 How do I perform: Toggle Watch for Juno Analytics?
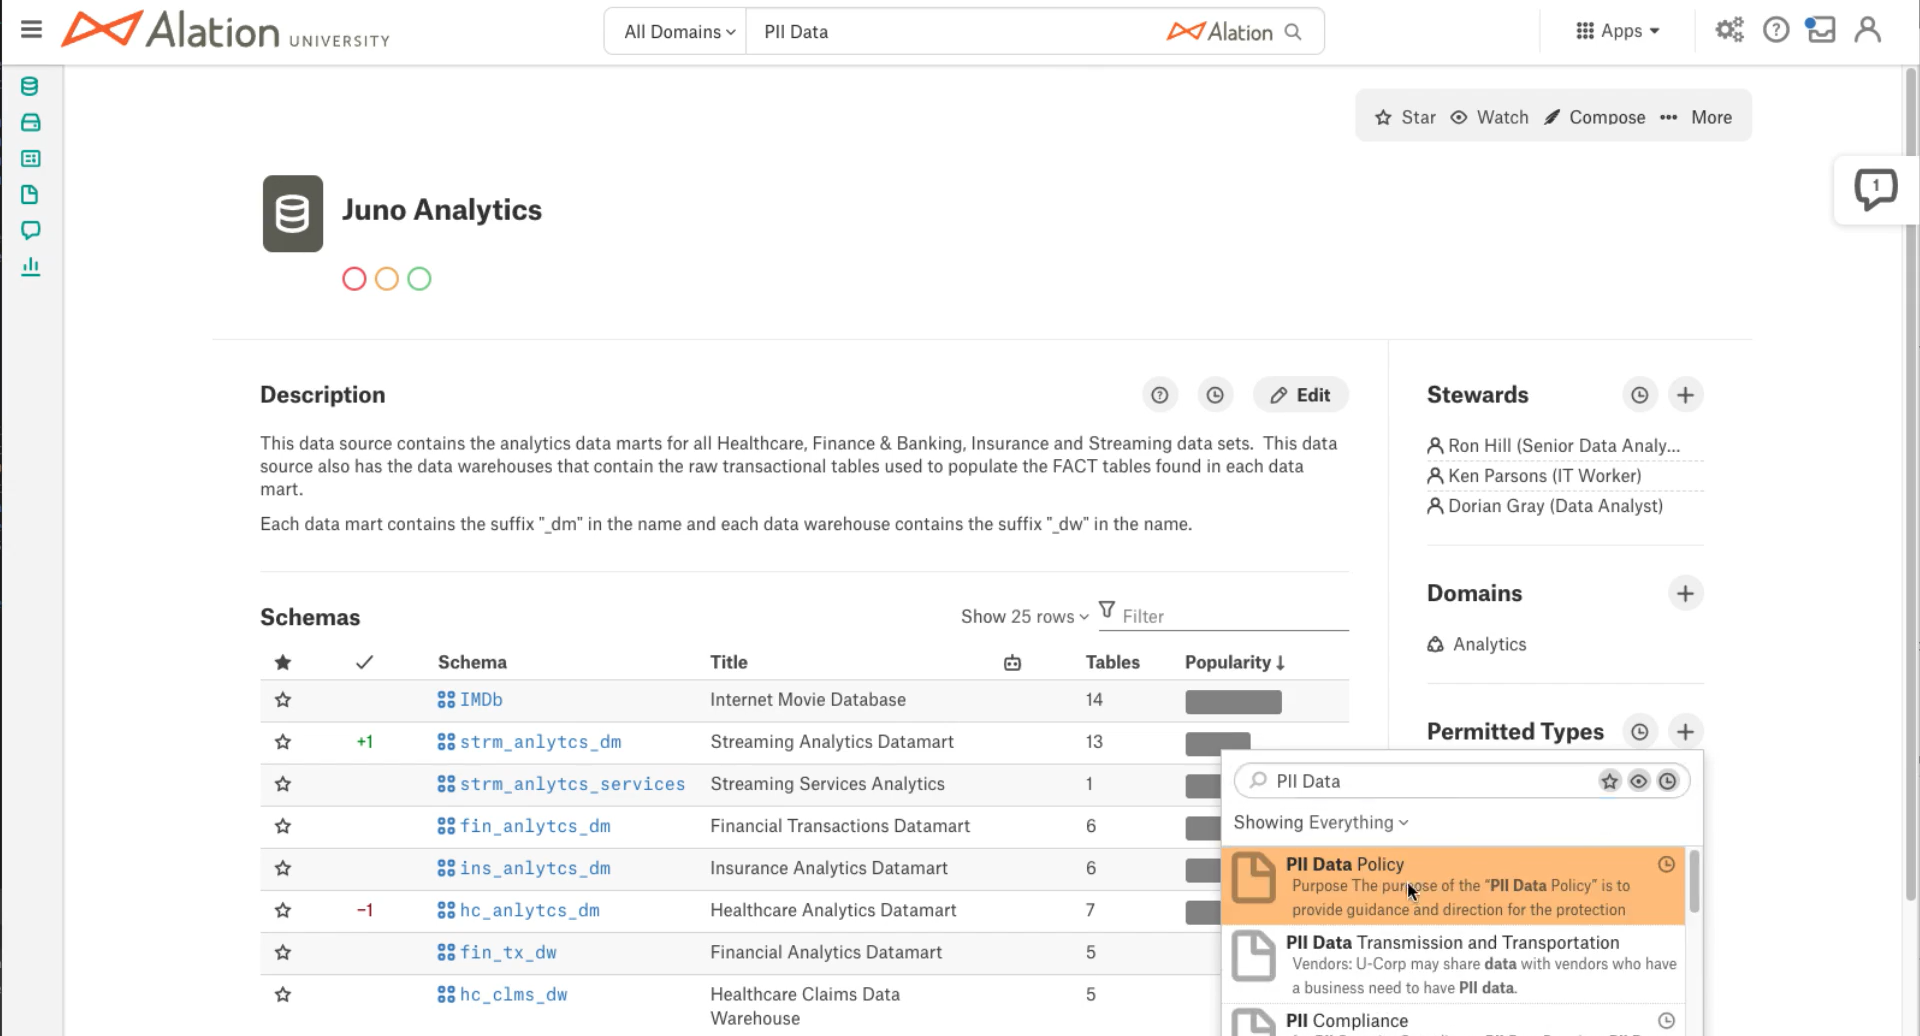pyautogui.click(x=1489, y=117)
